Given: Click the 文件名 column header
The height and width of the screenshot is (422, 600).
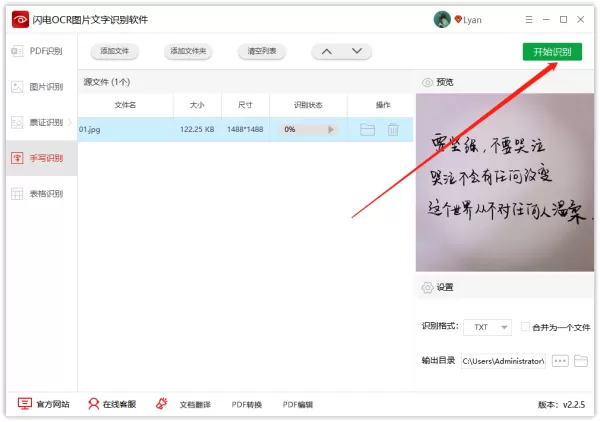Looking at the screenshot, I should [x=125, y=105].
